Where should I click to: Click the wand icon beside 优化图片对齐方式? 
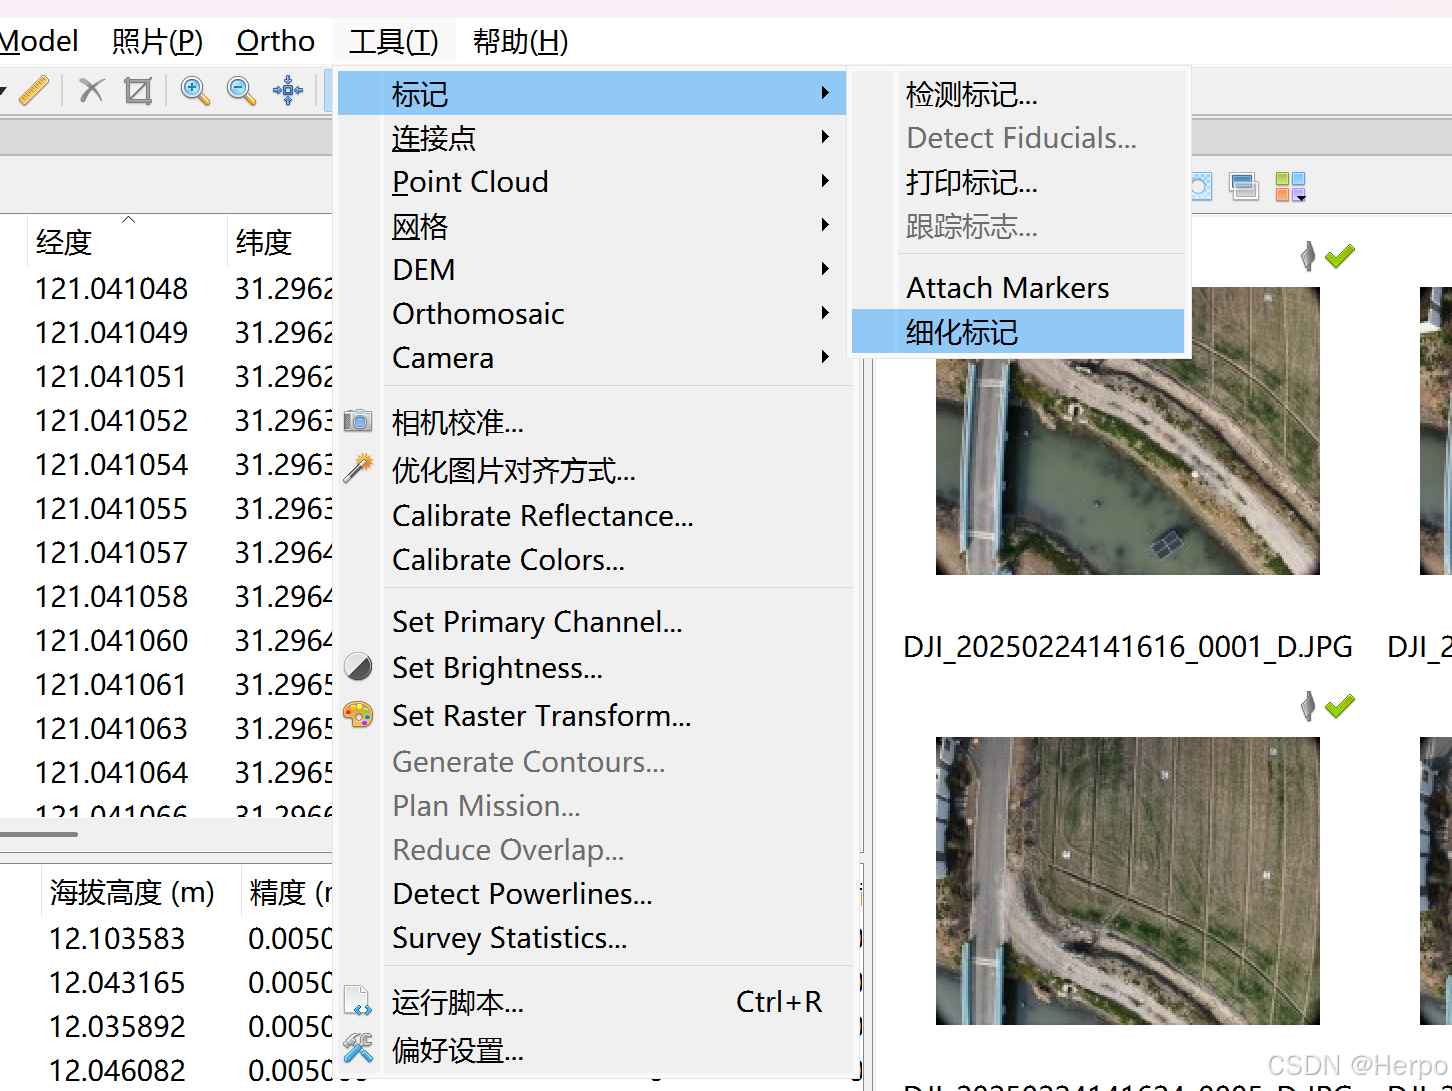(358, 468)
